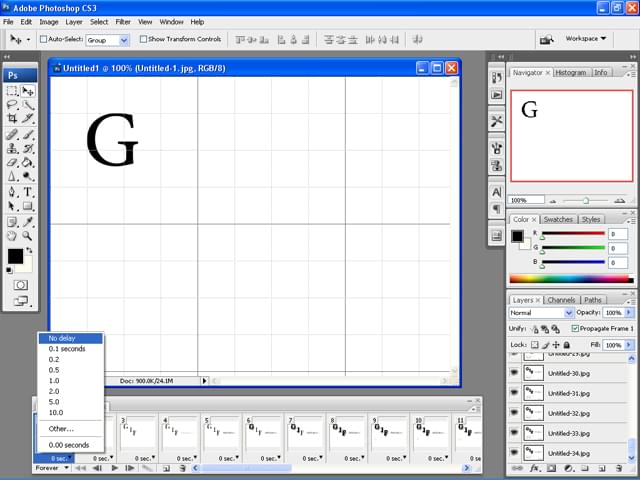Viewport: 640px width, 480px height.
Task: Toggle Quick Mask mode
Action: point(20,285)
